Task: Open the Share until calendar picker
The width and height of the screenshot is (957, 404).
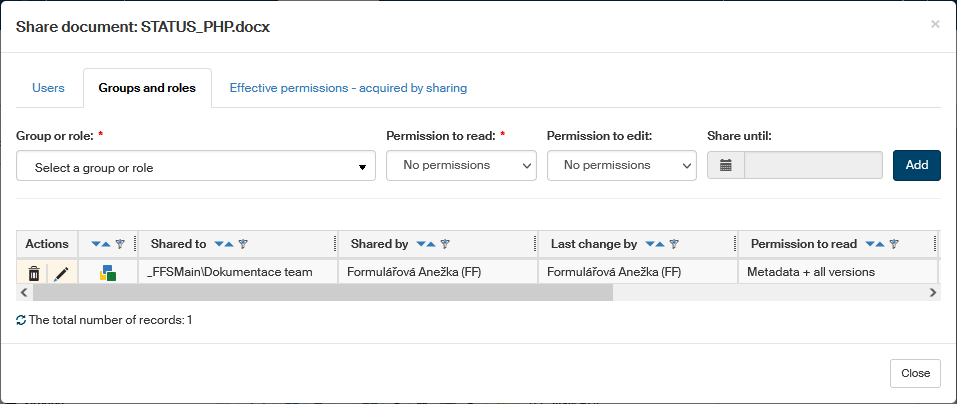Action: pos(726,165)
